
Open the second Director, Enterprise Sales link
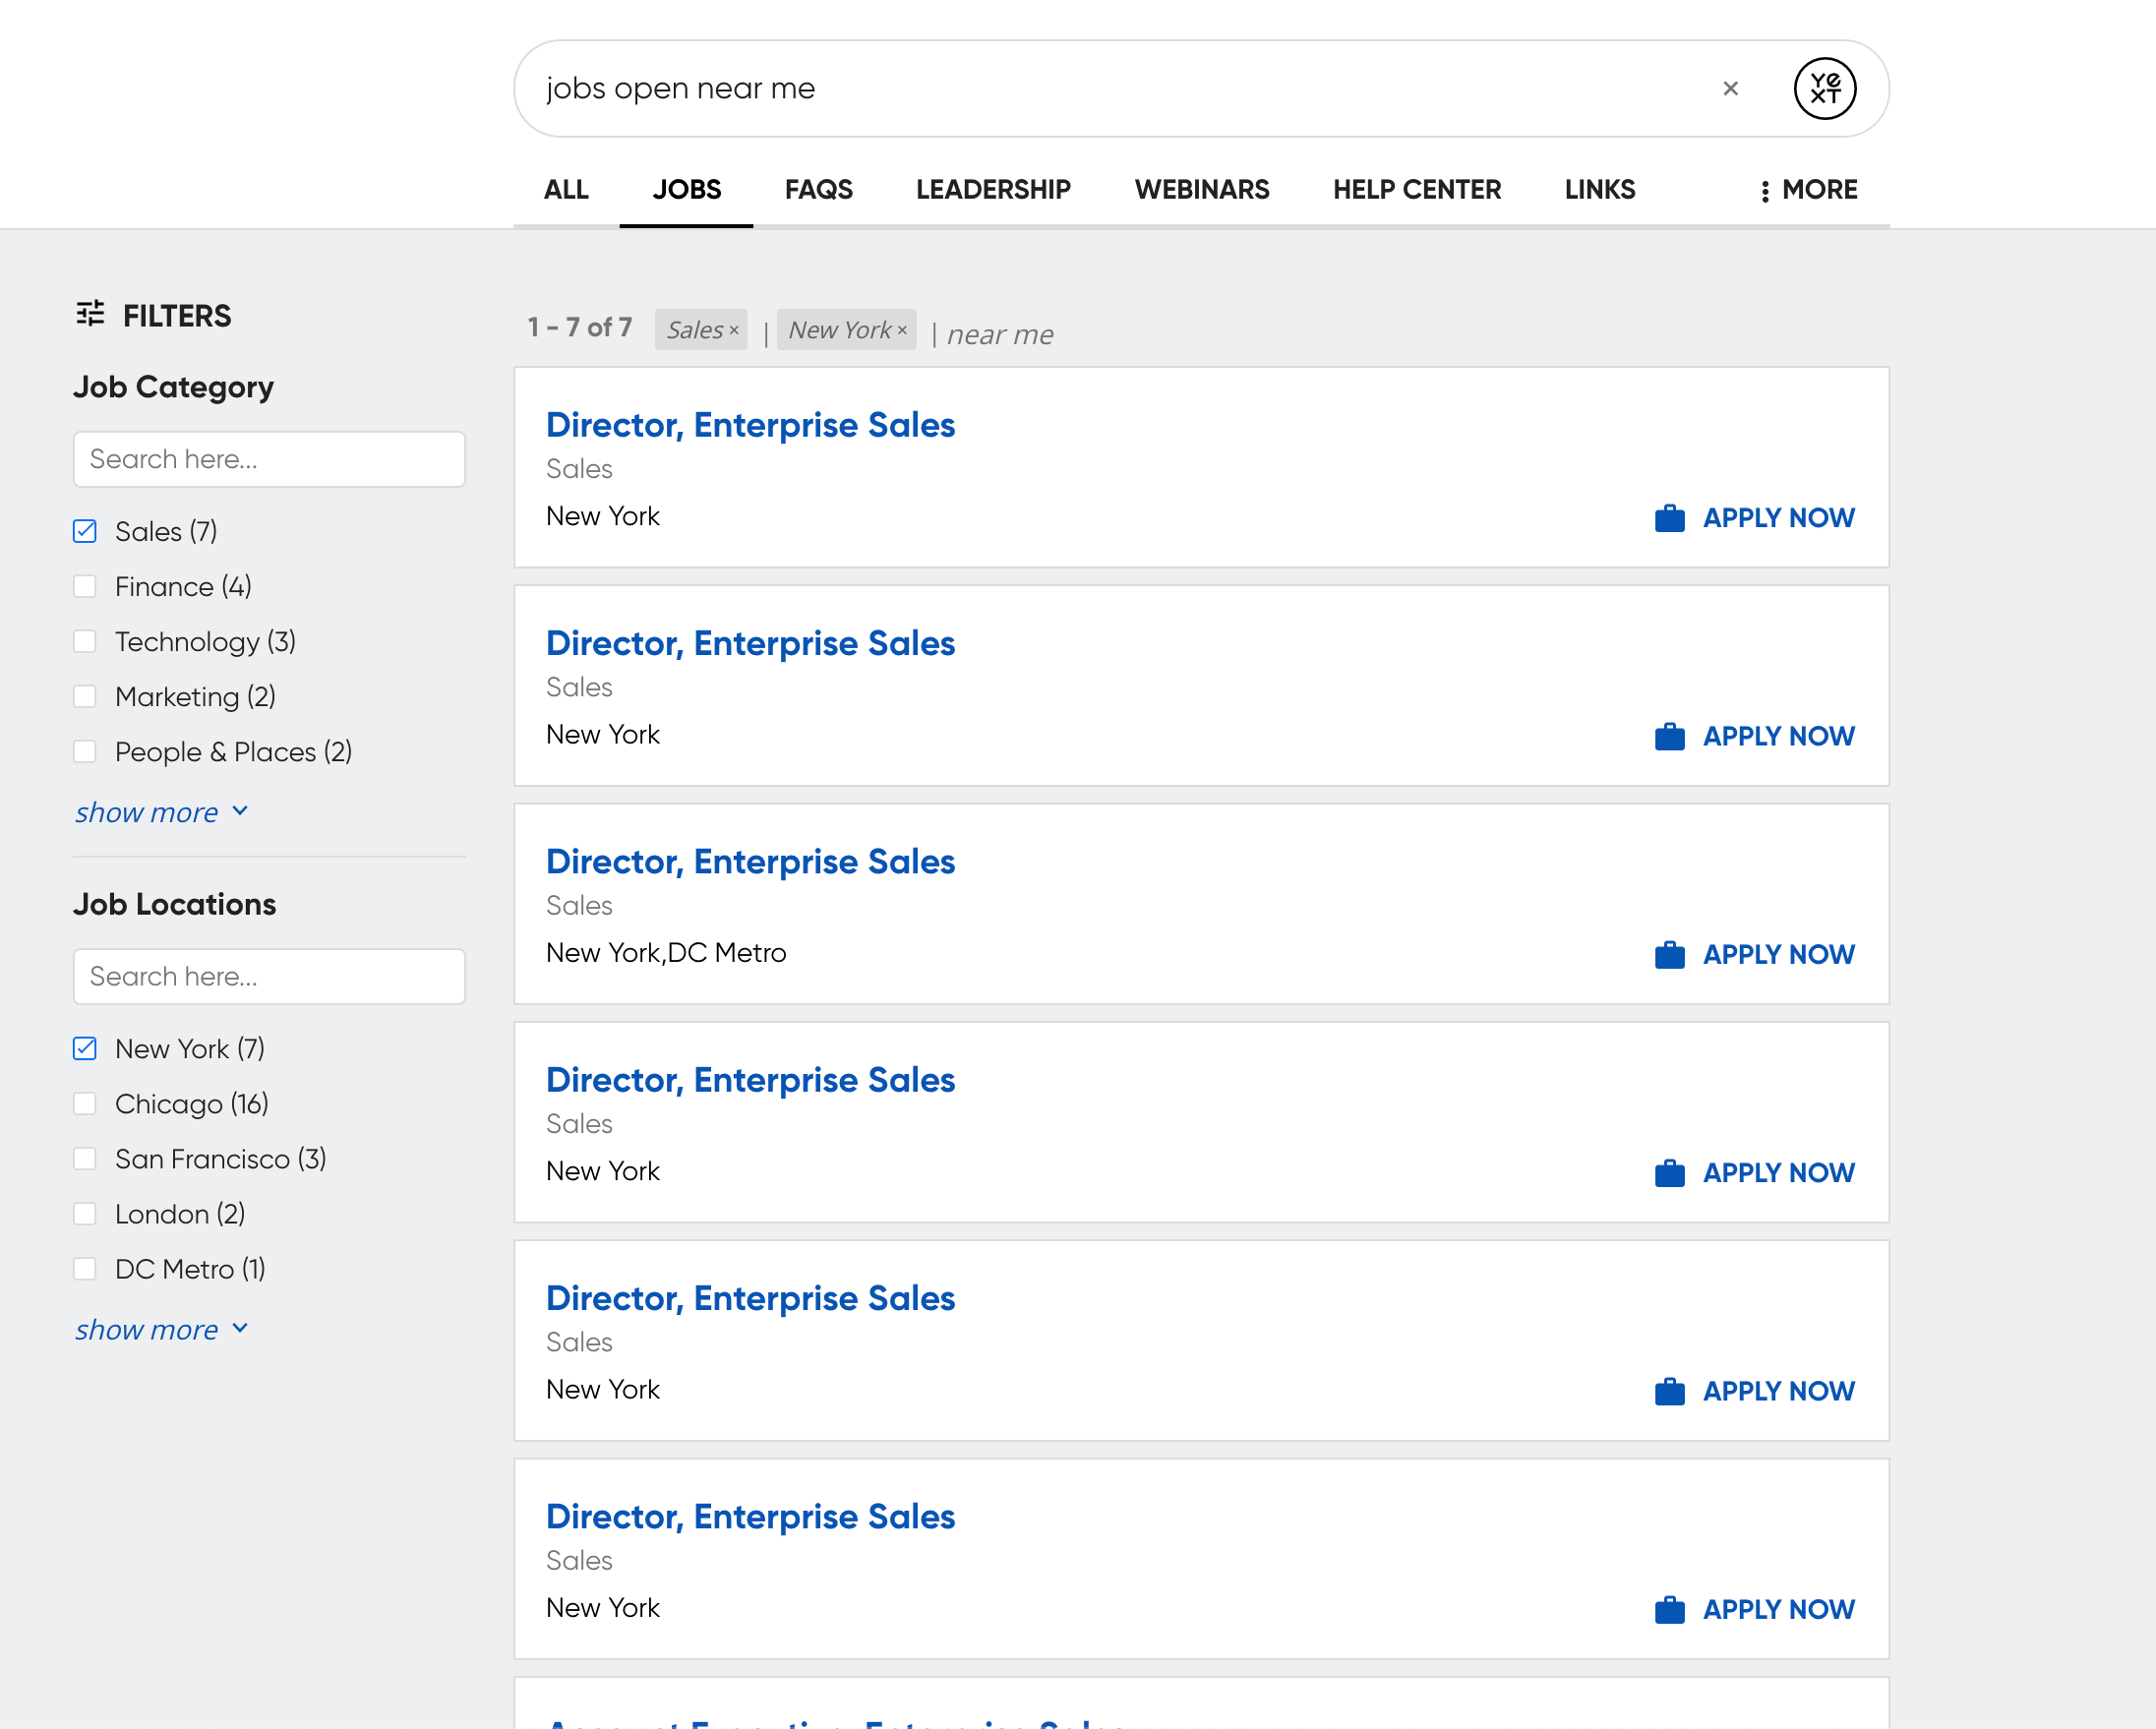[750, 643]
